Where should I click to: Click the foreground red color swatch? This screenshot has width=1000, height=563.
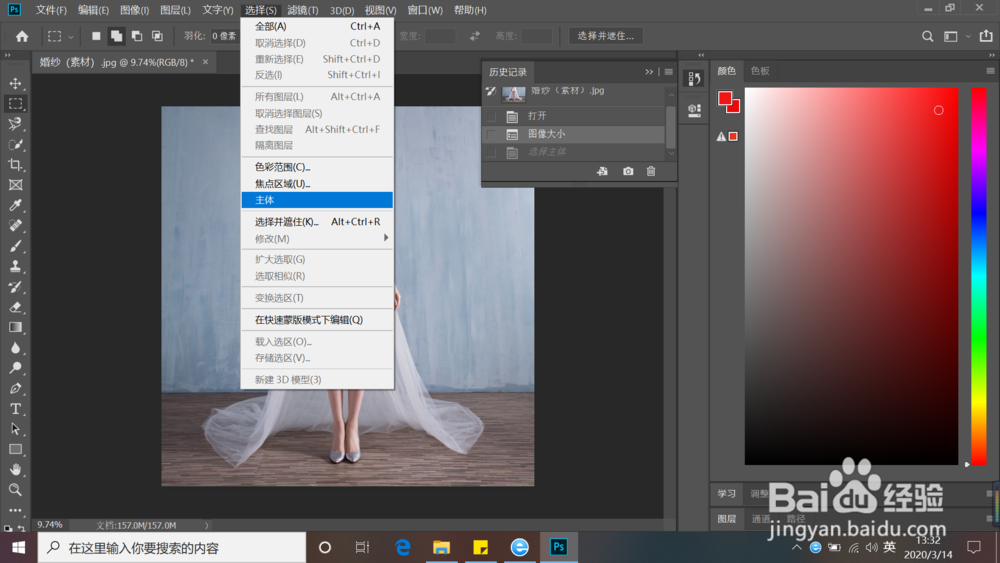click(724, 98)
